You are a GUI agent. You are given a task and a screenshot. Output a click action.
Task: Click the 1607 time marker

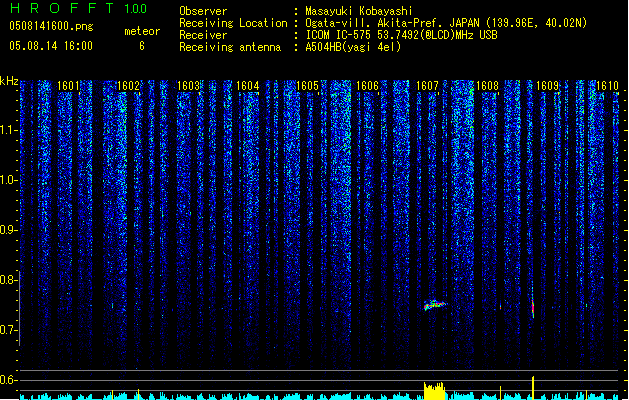427,86
